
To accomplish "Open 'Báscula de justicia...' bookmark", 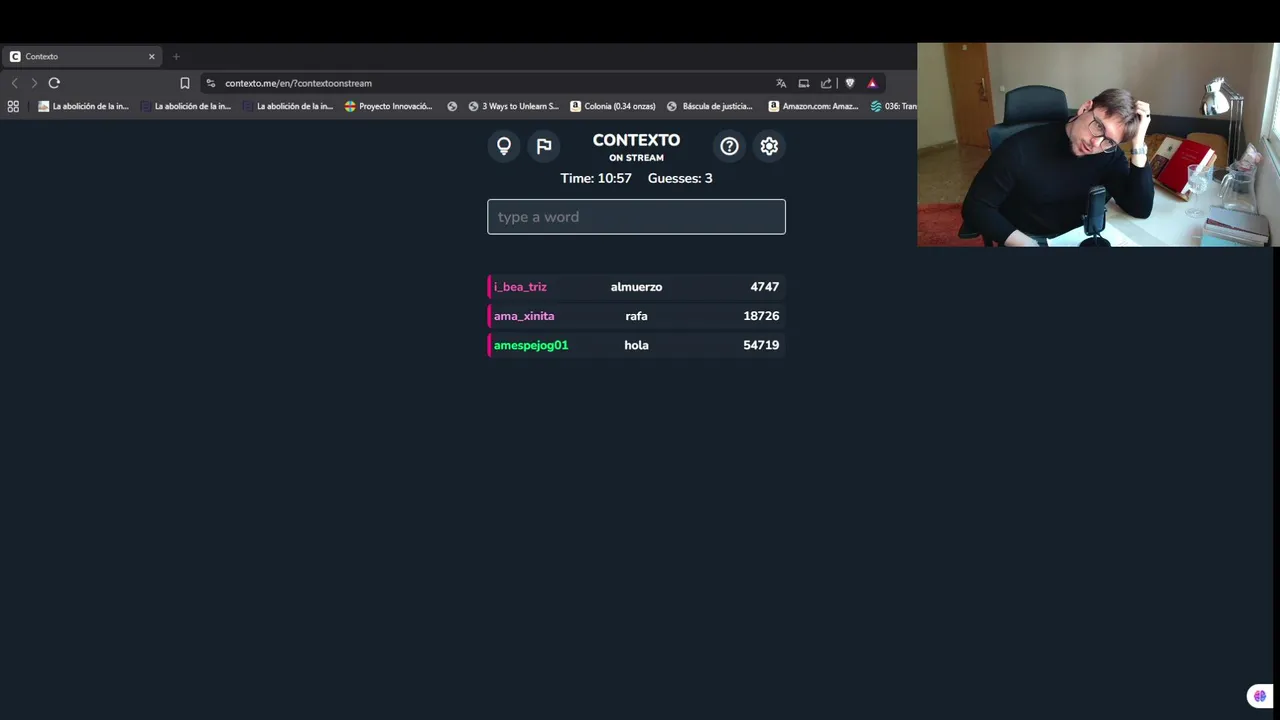I will 710,106.
